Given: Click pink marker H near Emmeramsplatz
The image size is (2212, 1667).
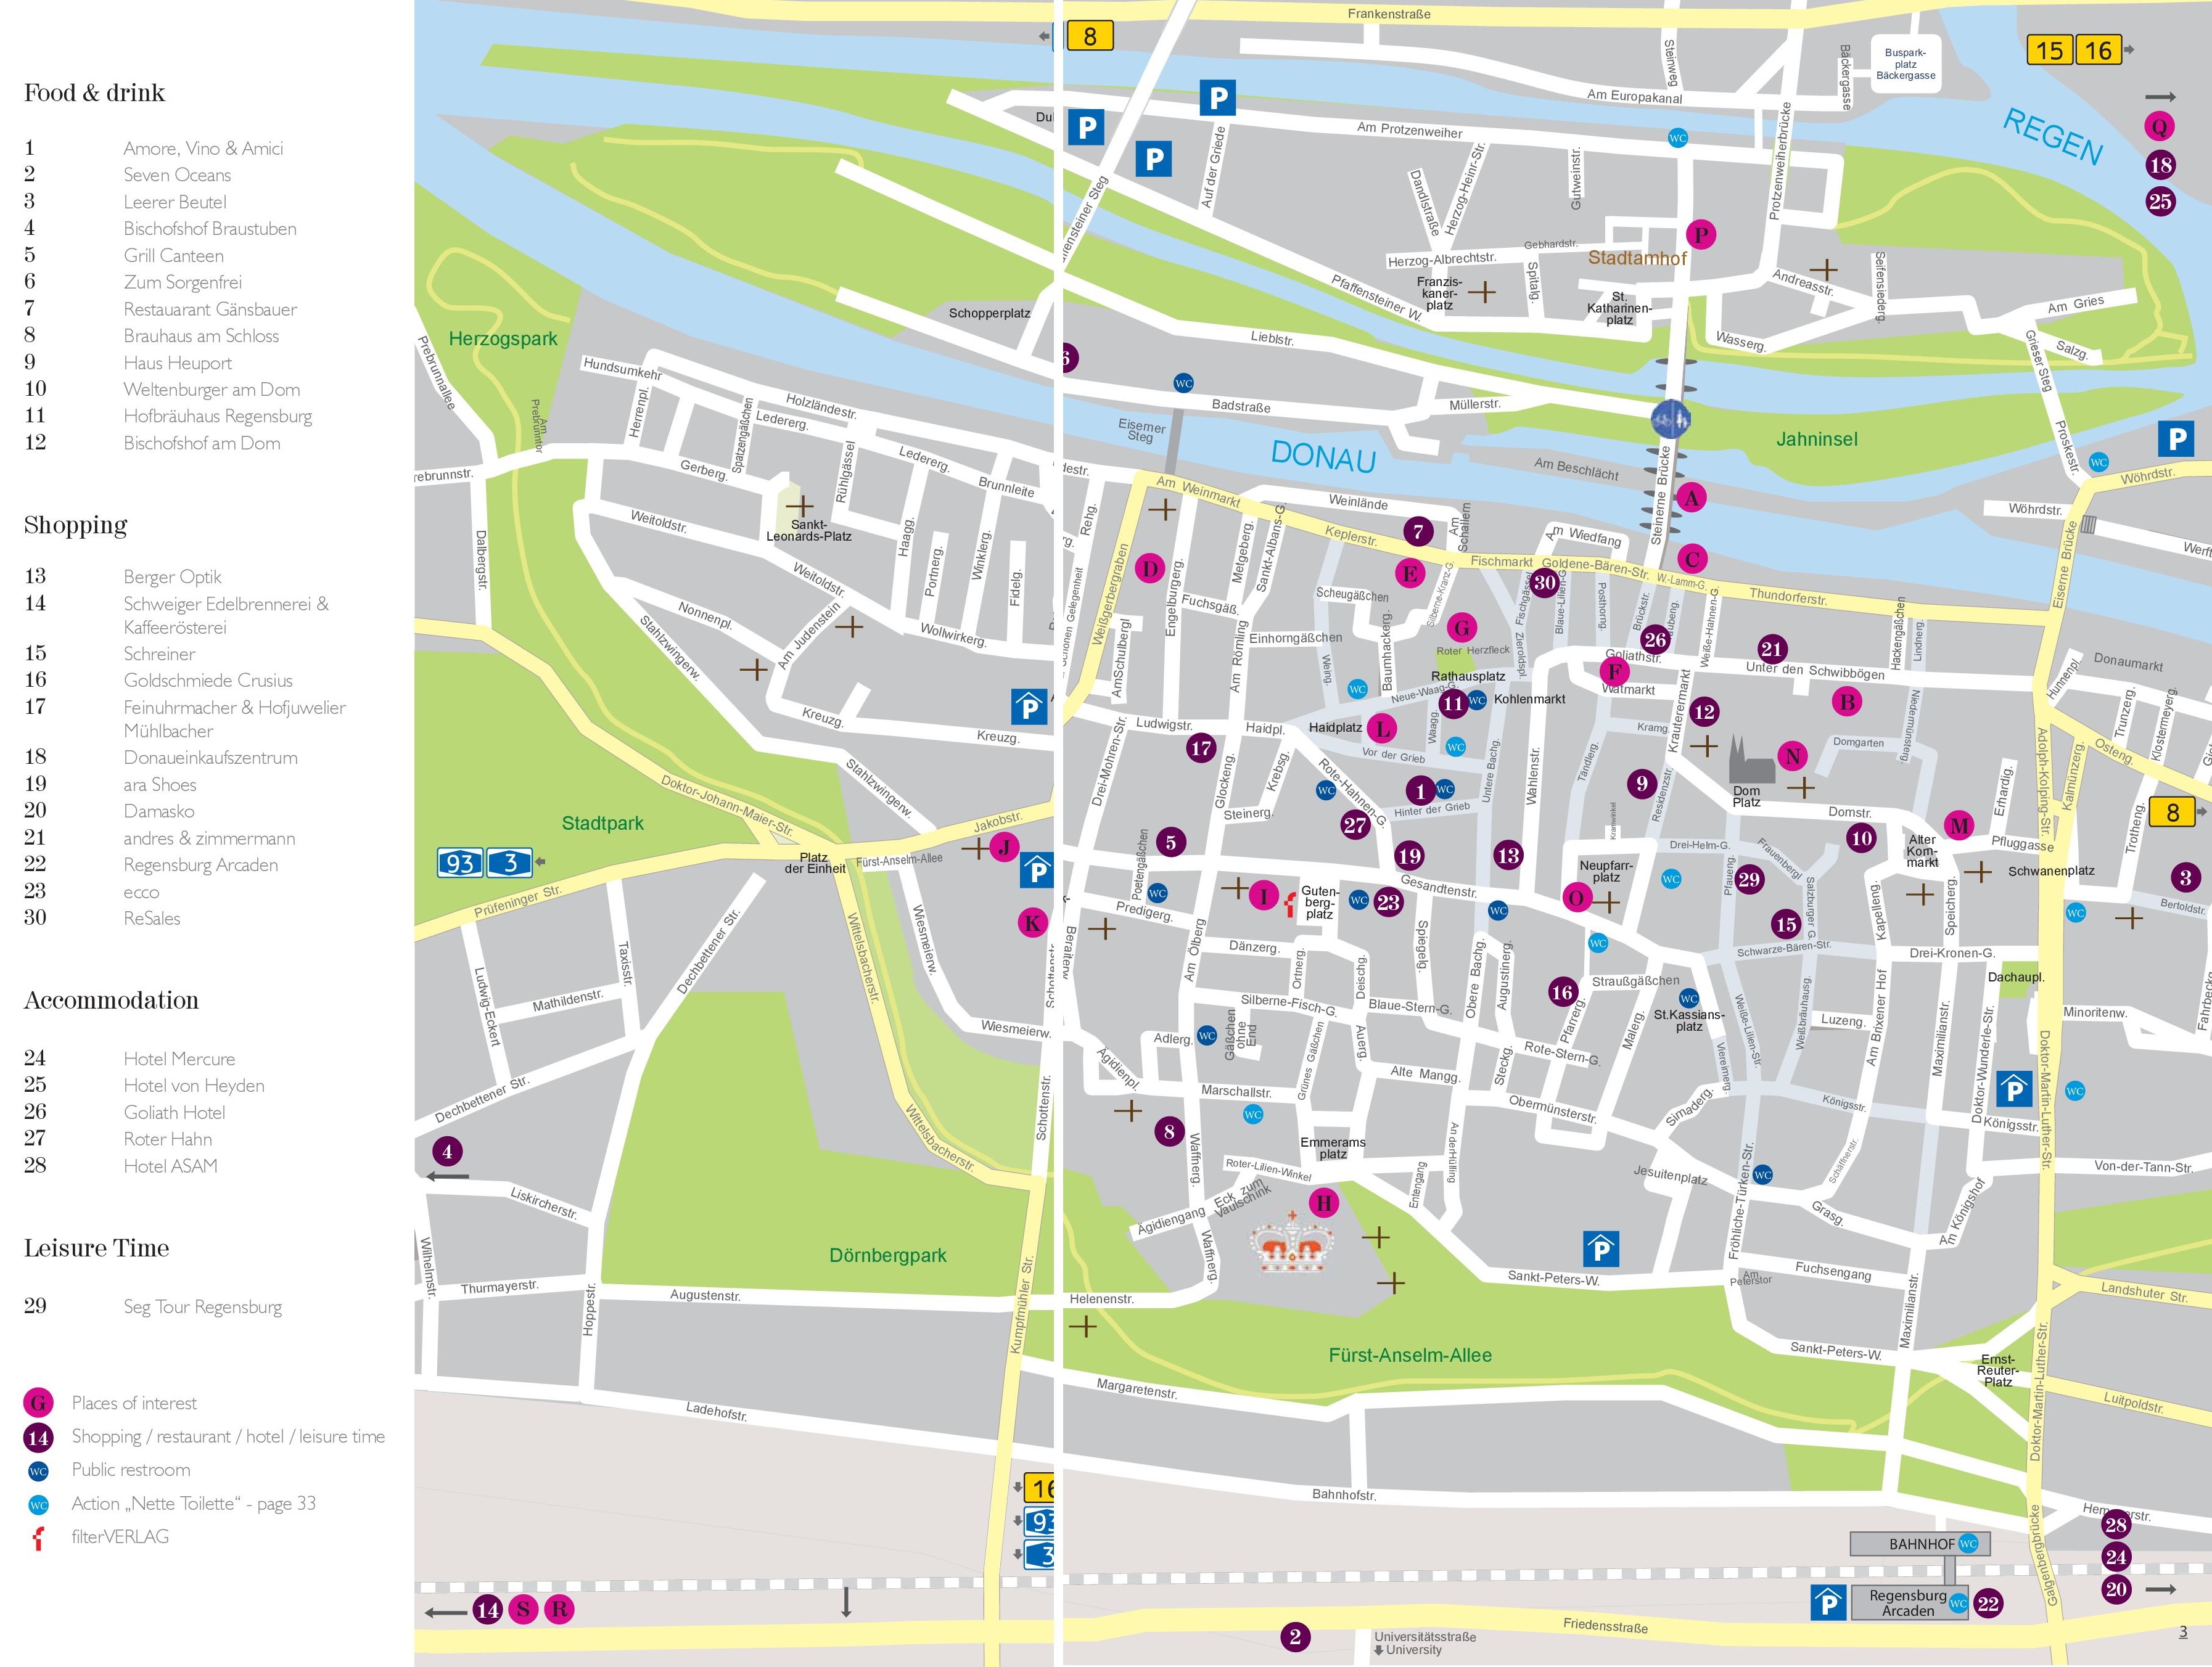Looking at the screenshot, I should point(1324,1203).
